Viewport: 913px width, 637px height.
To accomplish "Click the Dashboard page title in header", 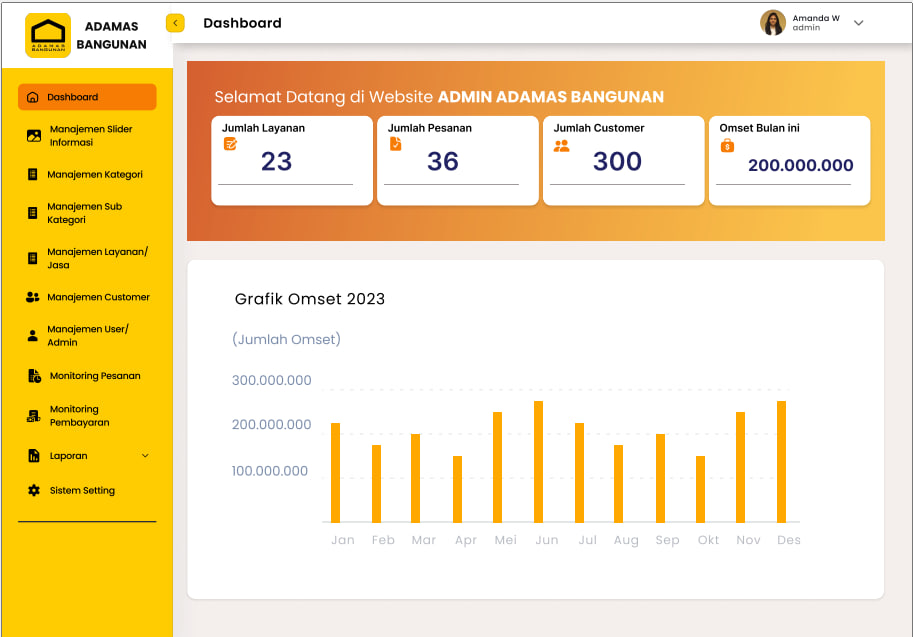I will pyautogui.click(x=242, y=23).
